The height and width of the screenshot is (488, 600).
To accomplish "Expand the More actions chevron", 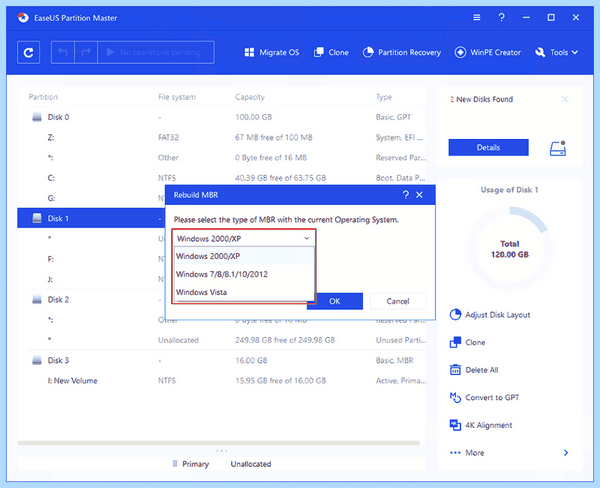I will tap(566, 453).
